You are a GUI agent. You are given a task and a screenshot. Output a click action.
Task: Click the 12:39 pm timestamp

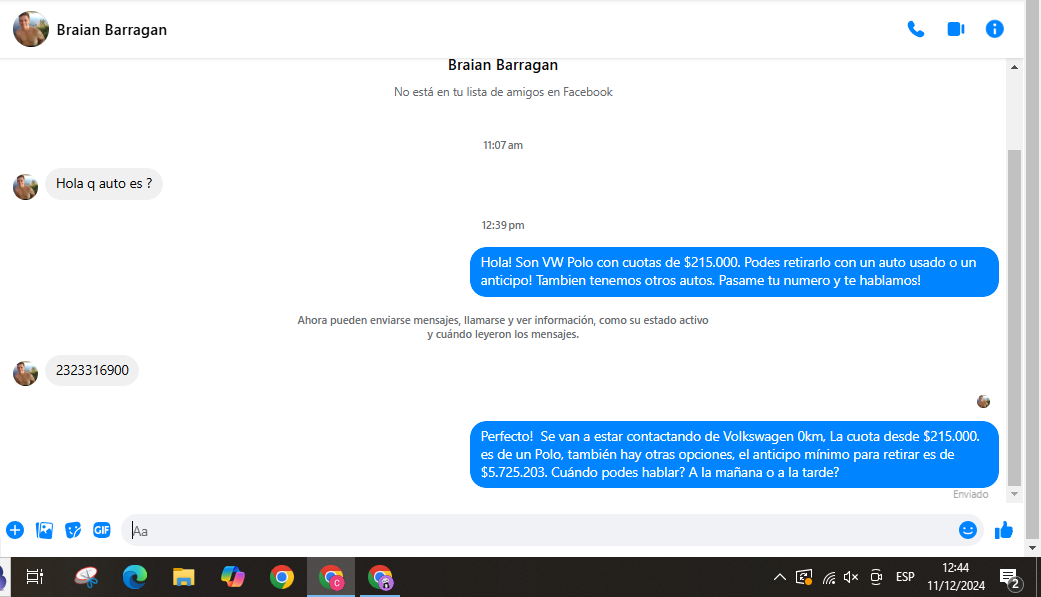click(x=503, y=225)
